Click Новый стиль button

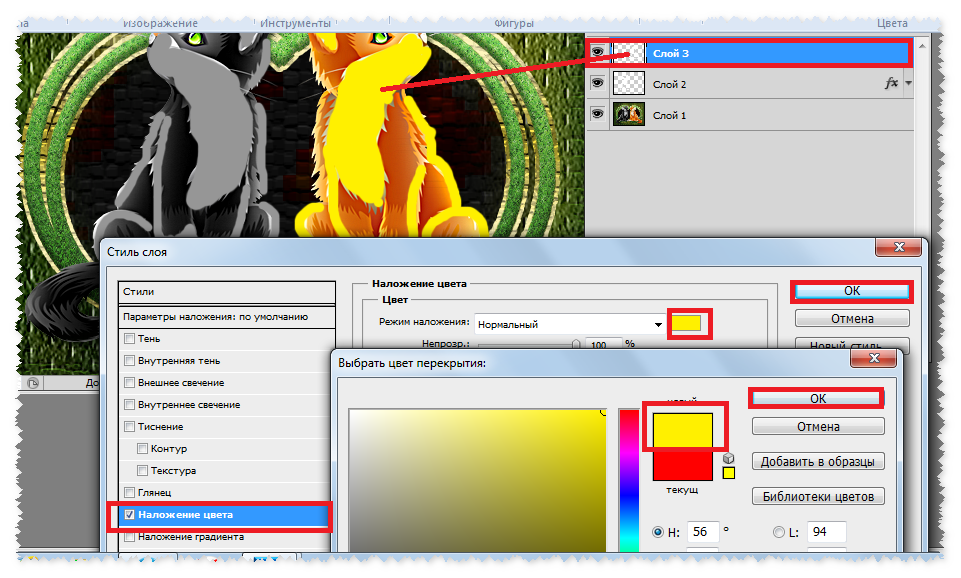[x=852, y=344]
